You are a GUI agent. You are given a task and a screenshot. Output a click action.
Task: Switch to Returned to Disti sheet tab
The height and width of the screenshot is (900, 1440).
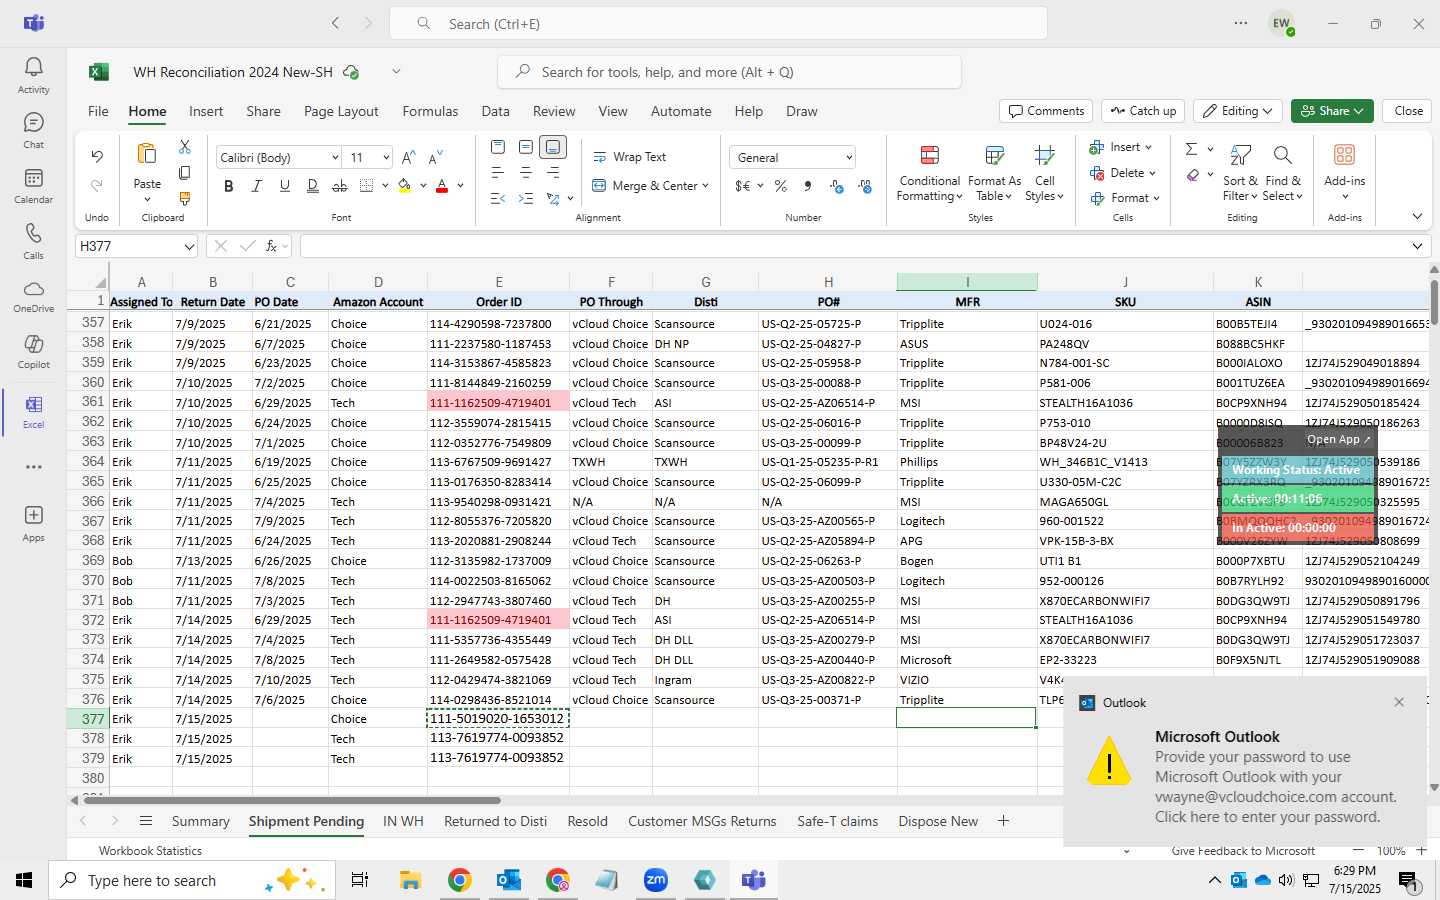tap(495, 821)
